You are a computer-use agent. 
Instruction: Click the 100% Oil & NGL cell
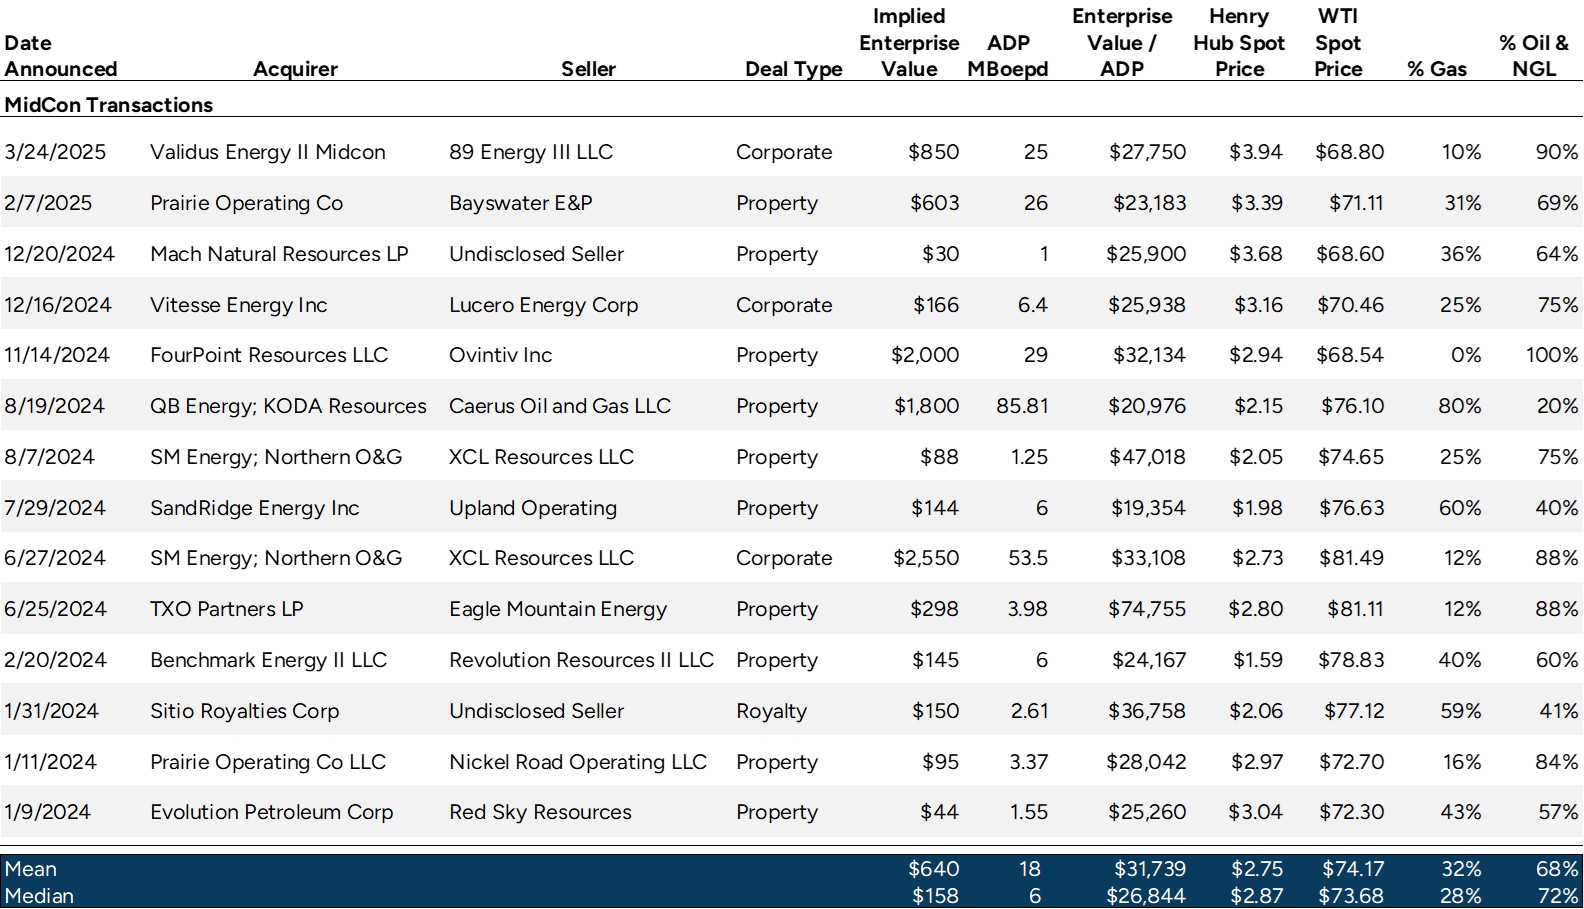pos(1552,355)
